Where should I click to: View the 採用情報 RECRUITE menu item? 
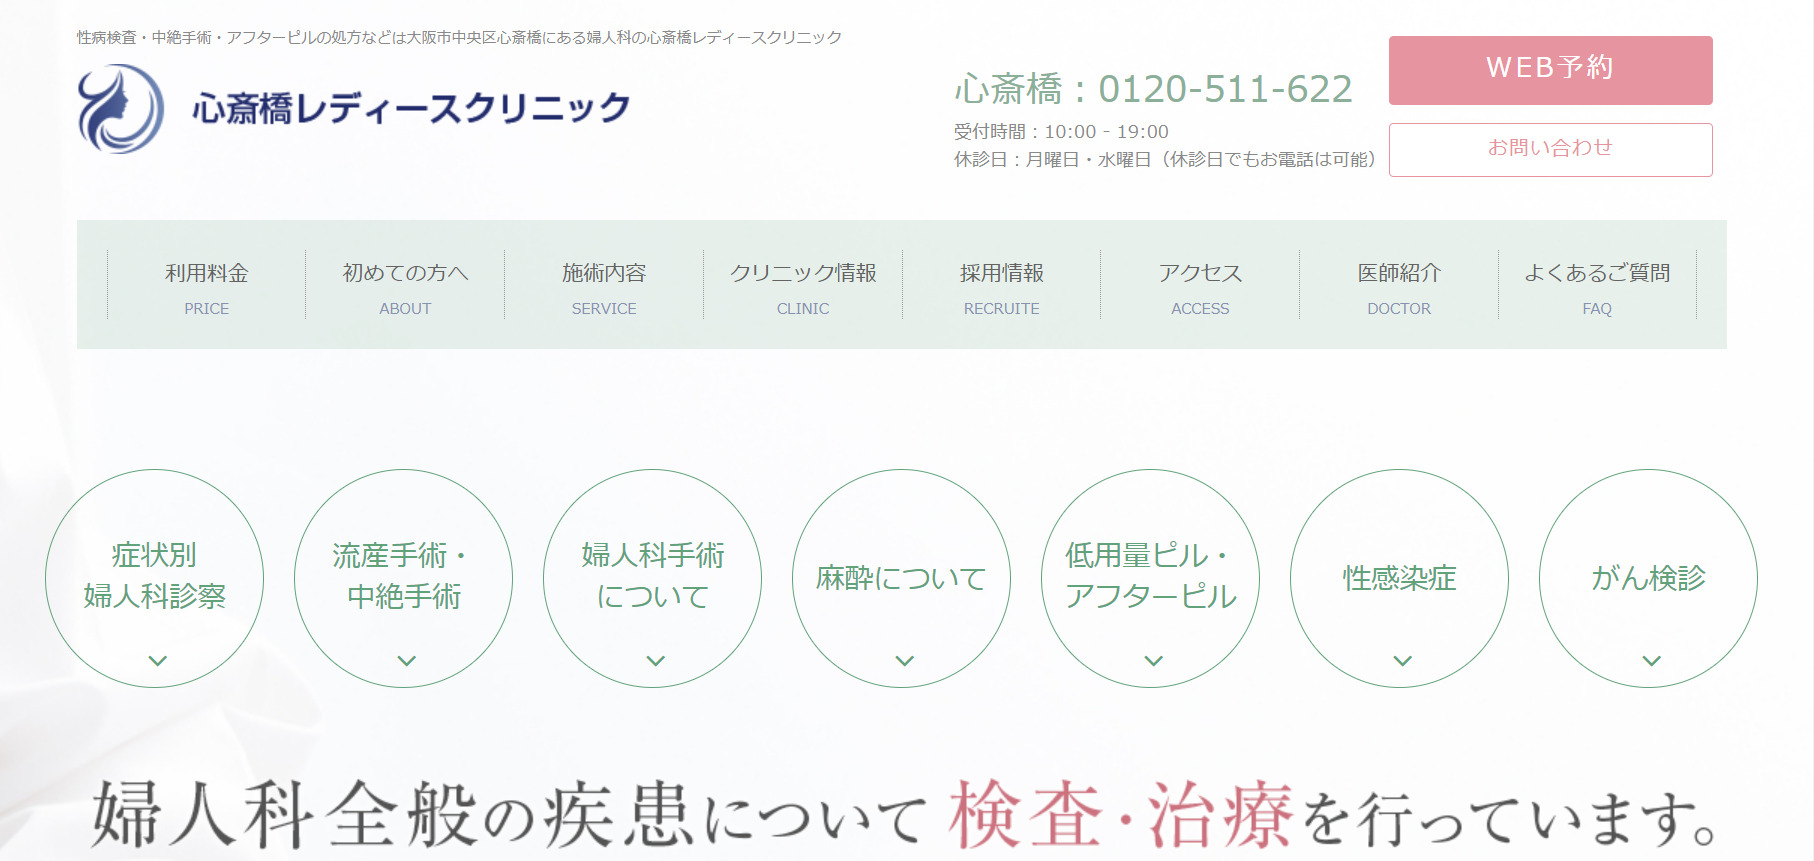pos(1002,285)
